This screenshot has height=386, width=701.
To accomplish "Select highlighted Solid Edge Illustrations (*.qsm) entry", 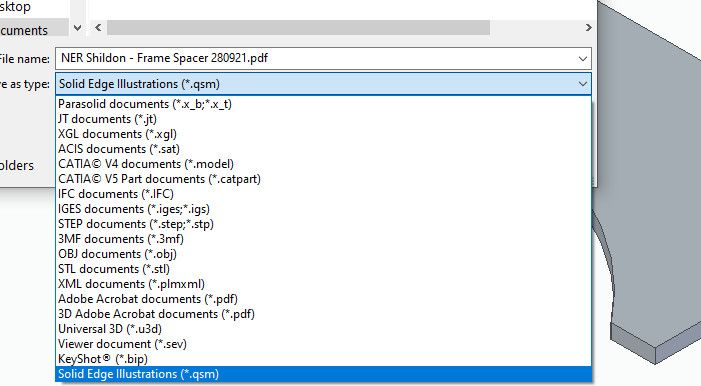I will 323,374.
